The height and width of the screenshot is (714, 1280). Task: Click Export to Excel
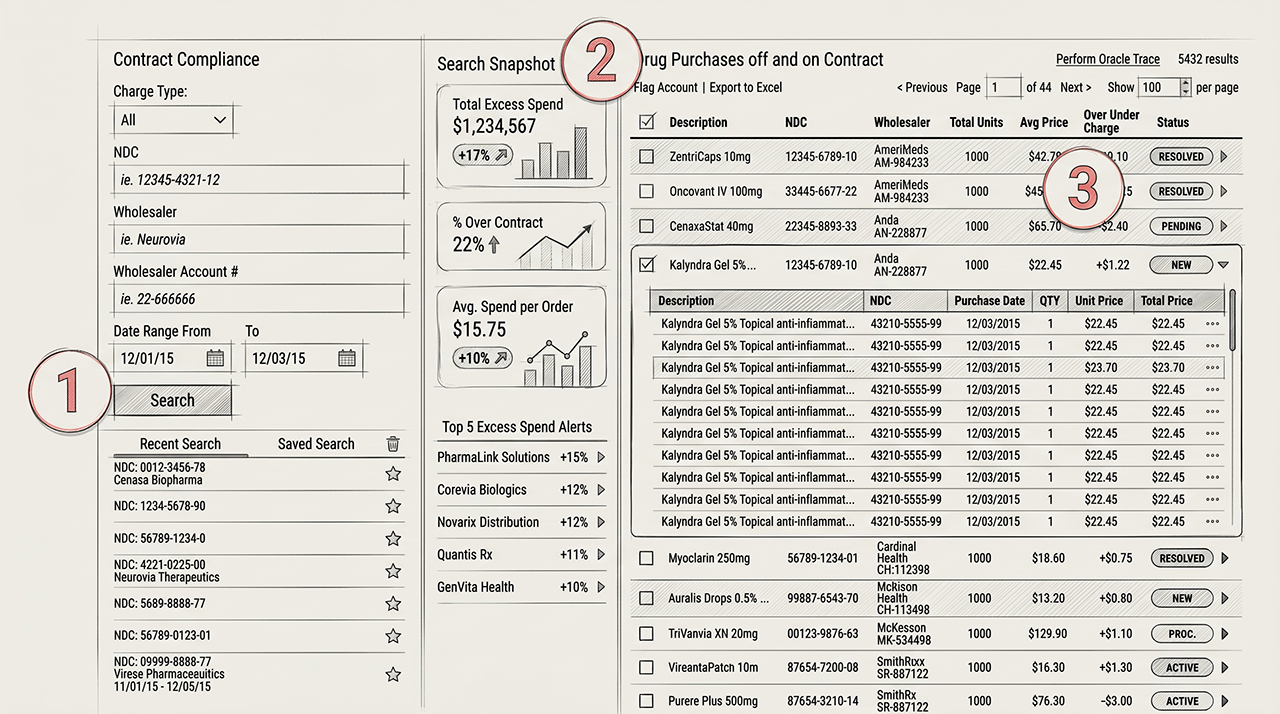pos(746,87)
